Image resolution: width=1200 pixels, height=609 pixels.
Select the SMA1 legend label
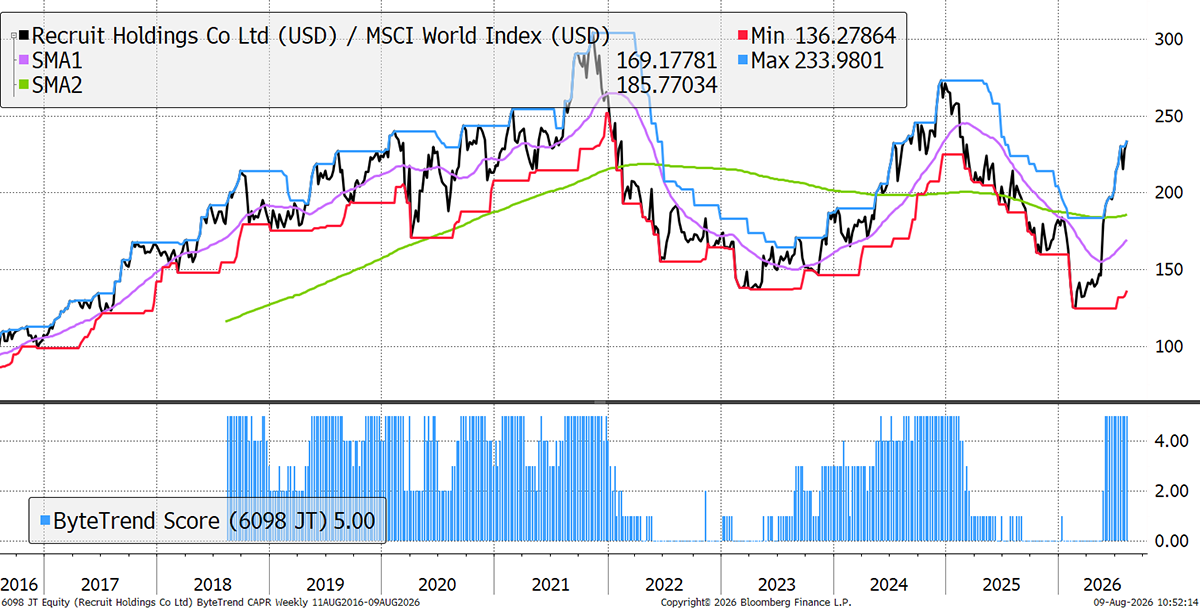pos(59,62)
